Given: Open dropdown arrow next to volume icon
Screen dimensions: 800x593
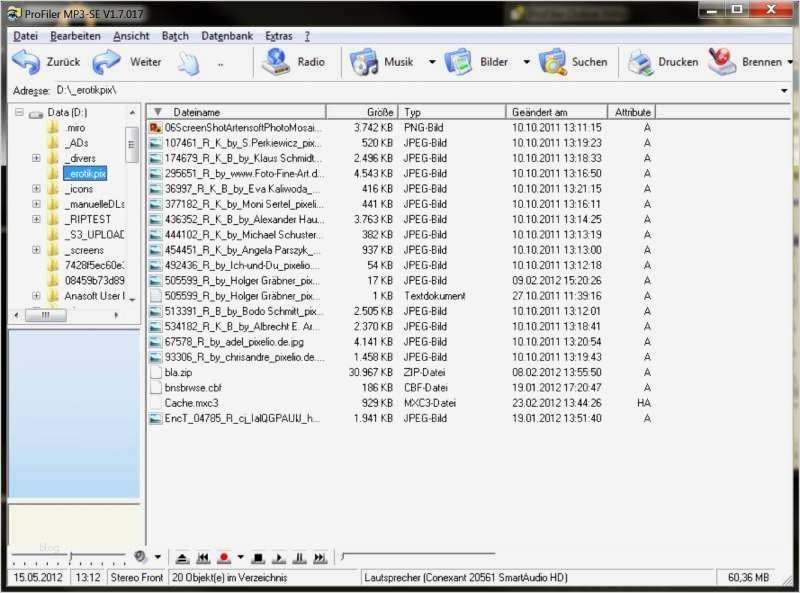Looking at the screenshot, I should (x=158, y=557).
